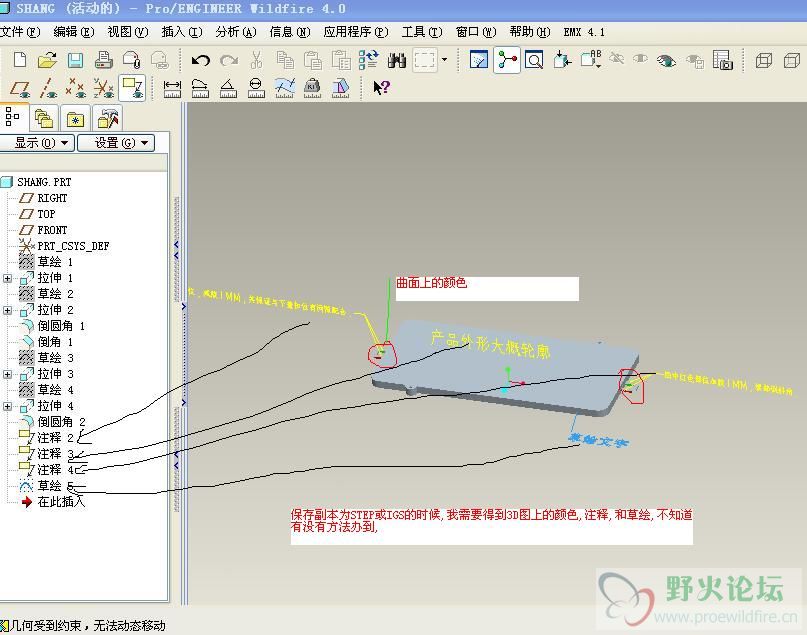Repaint the graphics window
The image size is (807, 635).
(479, 60)
